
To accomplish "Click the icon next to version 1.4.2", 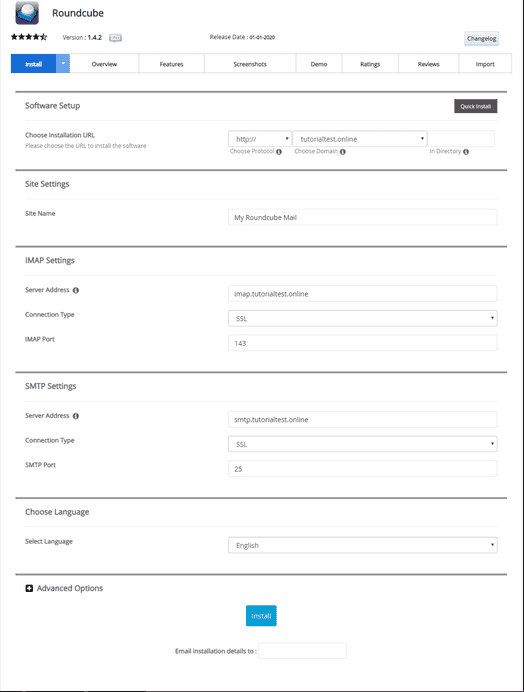I will tap(115, 38).
